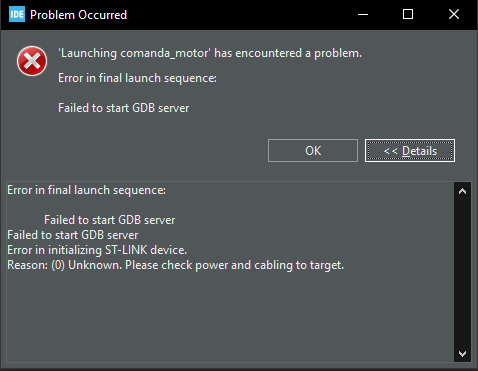
Task: Click the "Problem Occurred" title text
Action: [x=78, y=15]
